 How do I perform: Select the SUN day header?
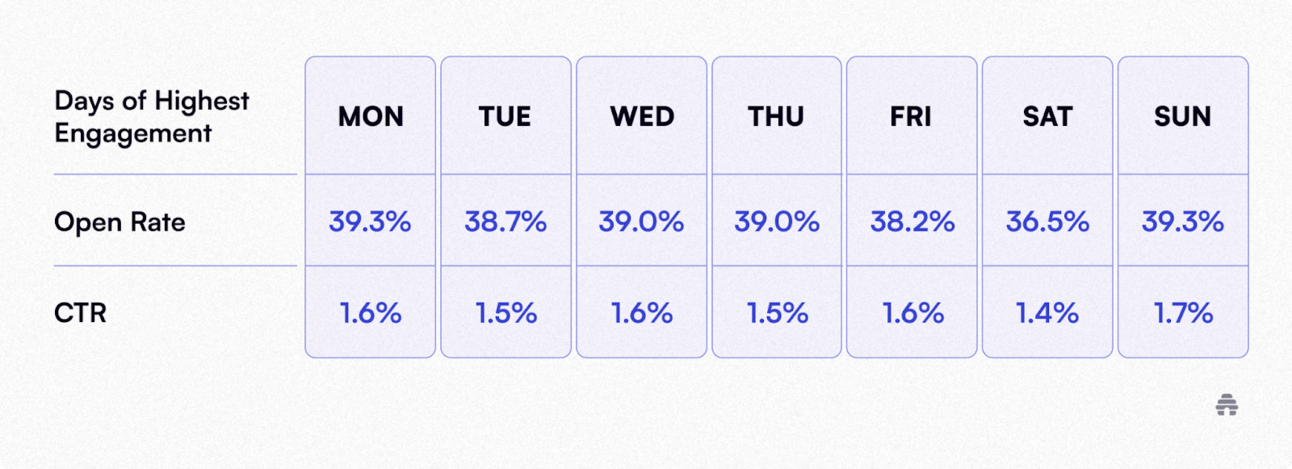(x=1182, y=116)
